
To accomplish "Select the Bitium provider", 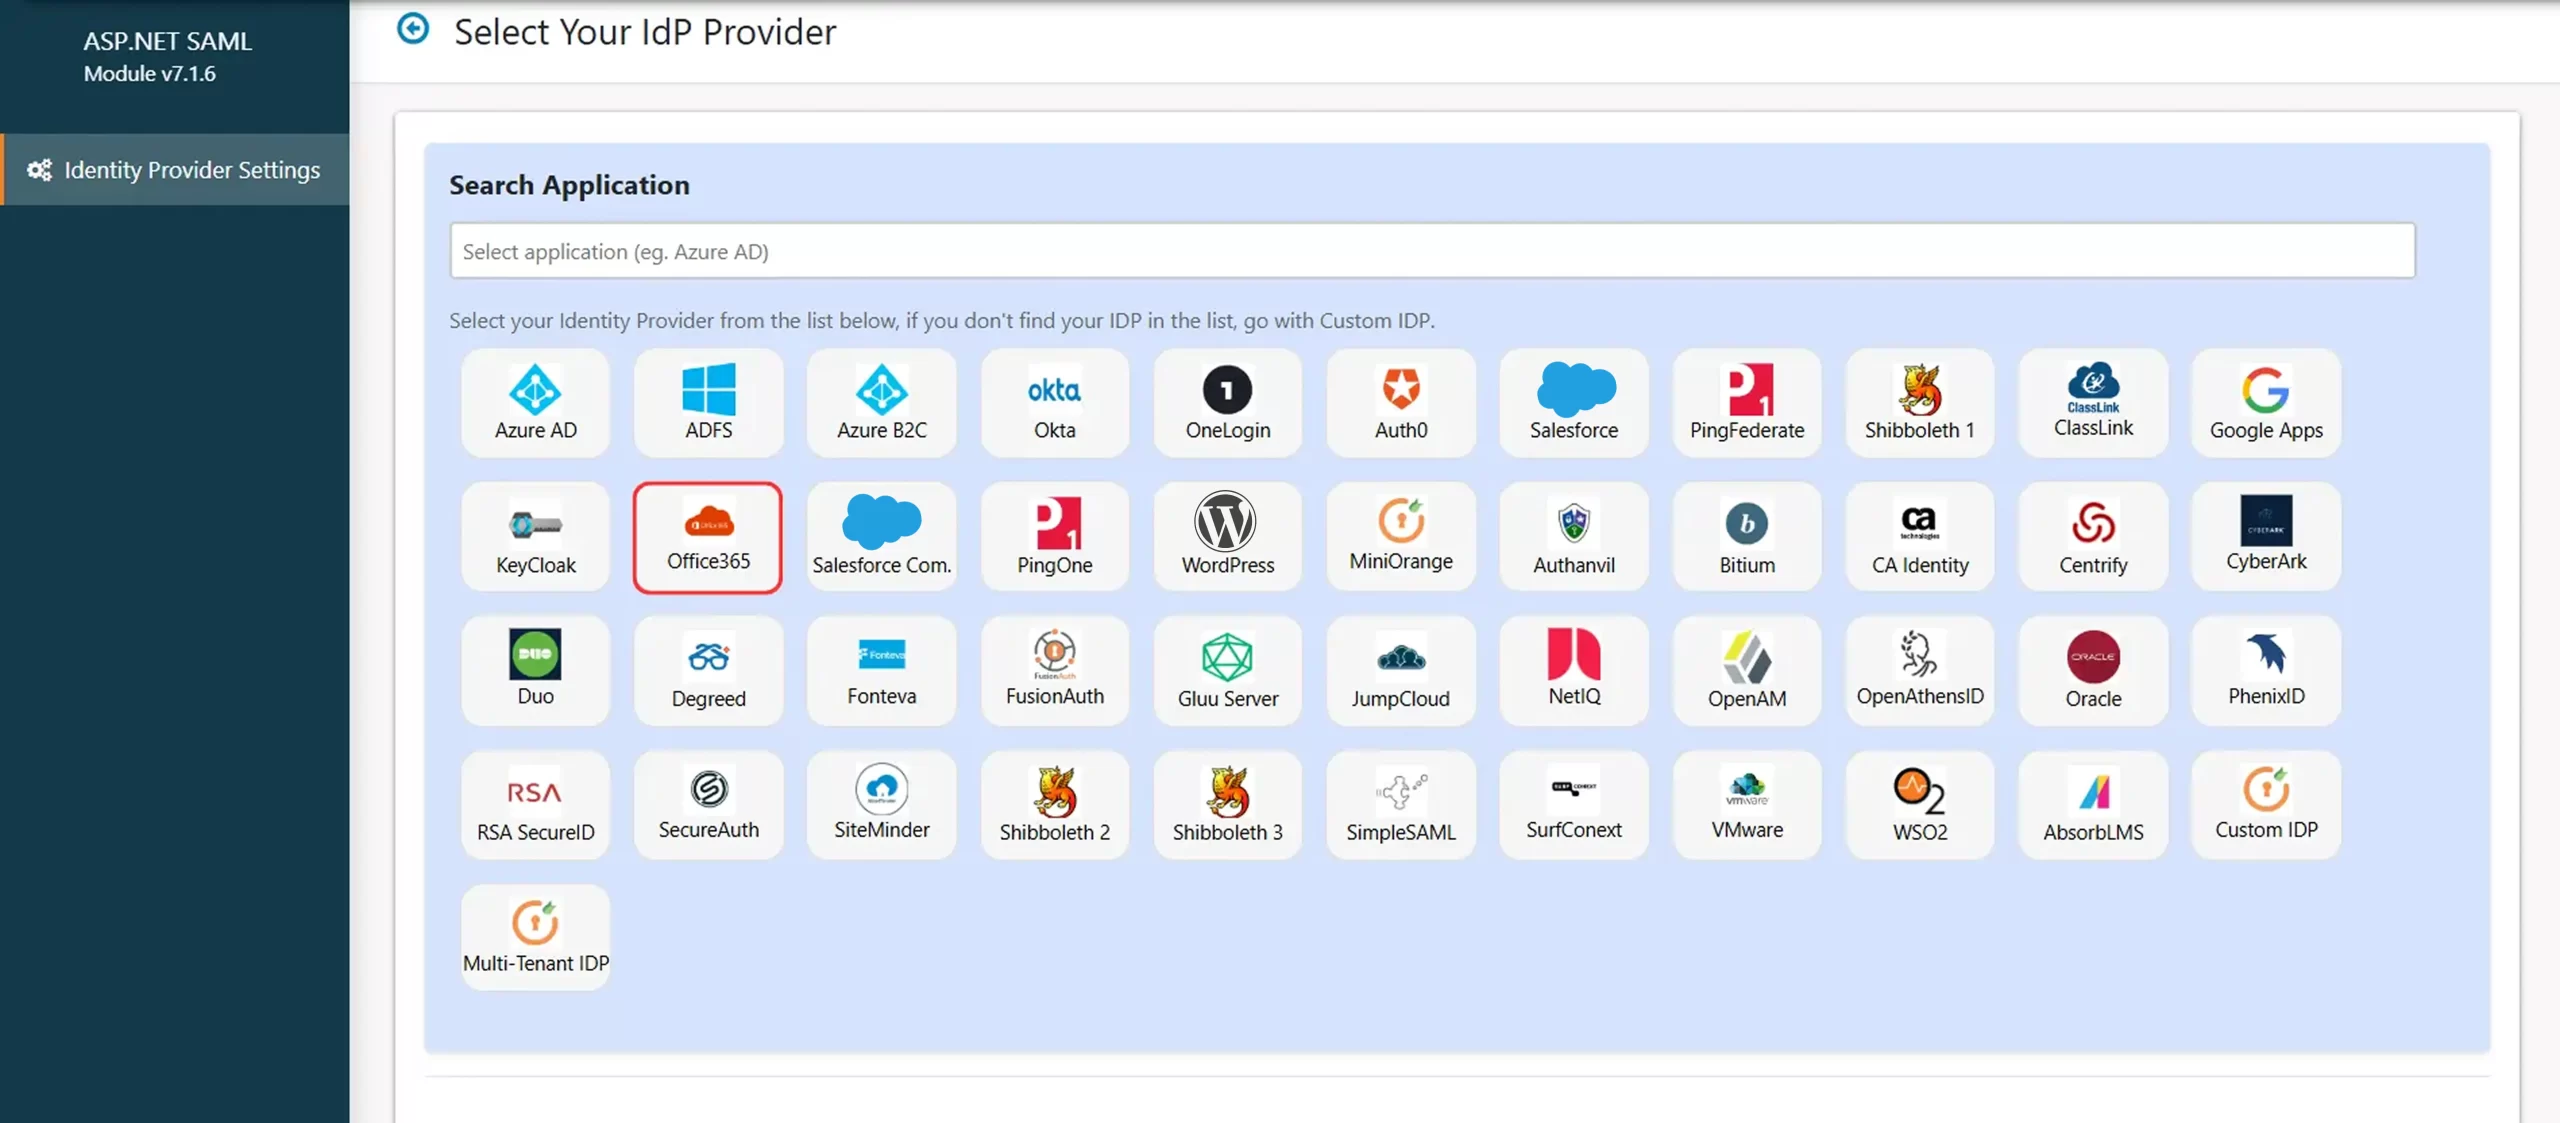I will [x=1746, y=537].
